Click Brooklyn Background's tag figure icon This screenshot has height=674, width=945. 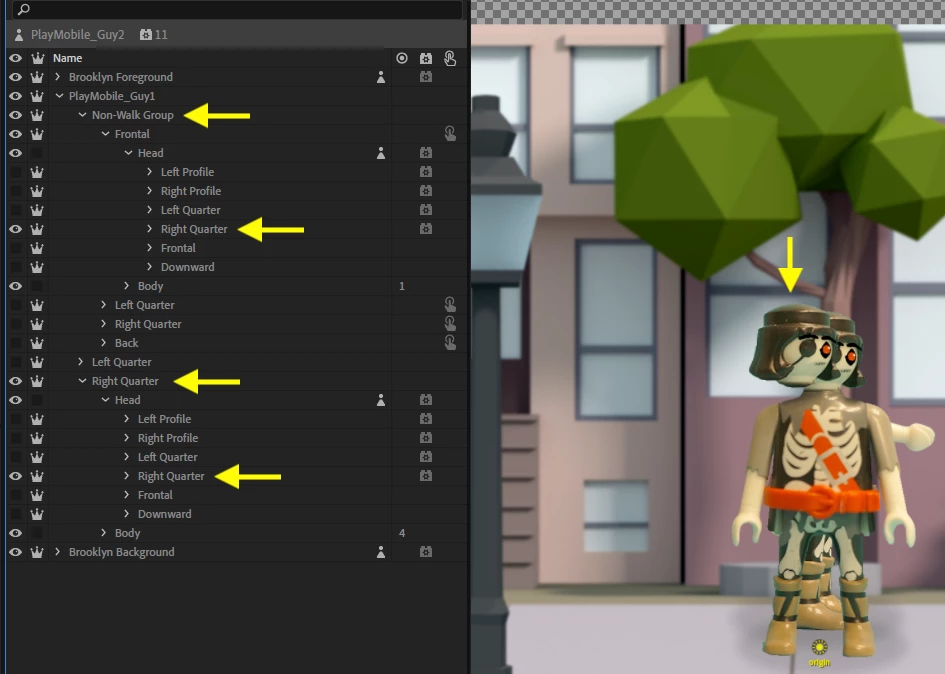(x=381, y=552)
